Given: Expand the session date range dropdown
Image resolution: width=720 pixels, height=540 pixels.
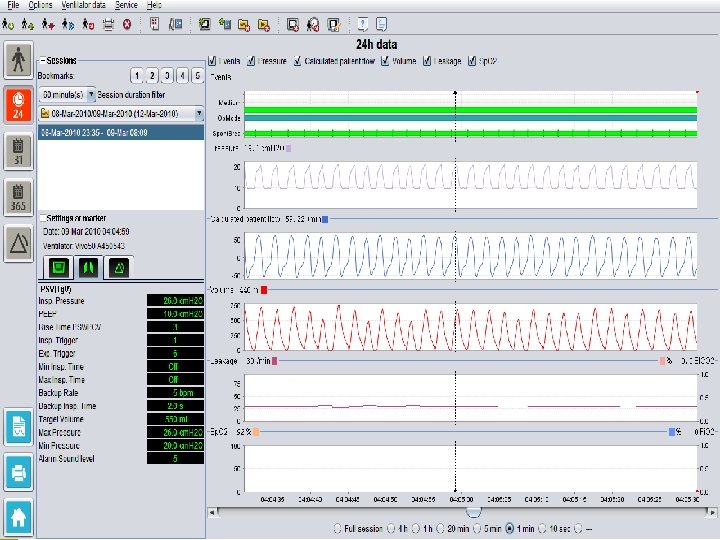Looking at the screenshot, I should [x=199, y=113].
